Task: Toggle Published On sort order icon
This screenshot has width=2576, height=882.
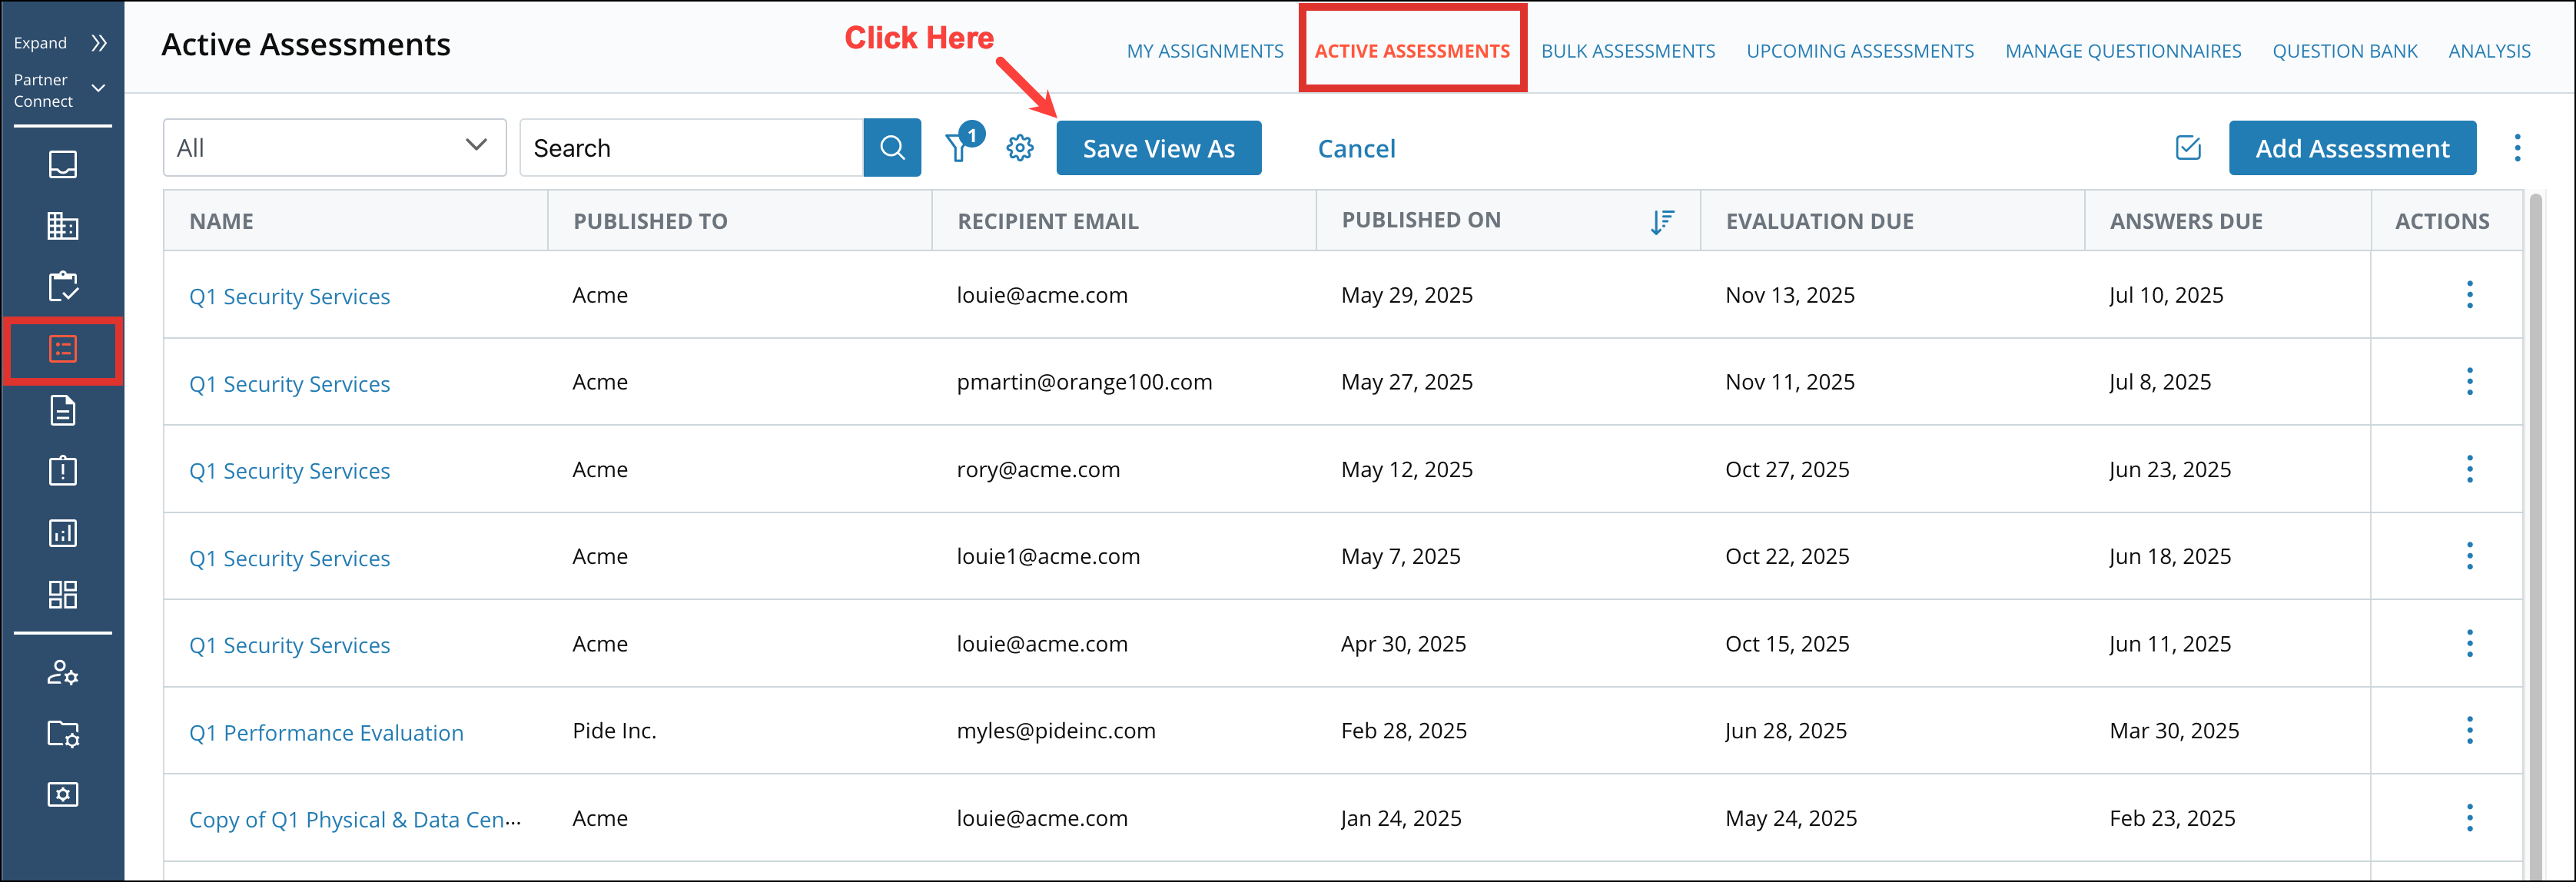Action: [1661, 221]
